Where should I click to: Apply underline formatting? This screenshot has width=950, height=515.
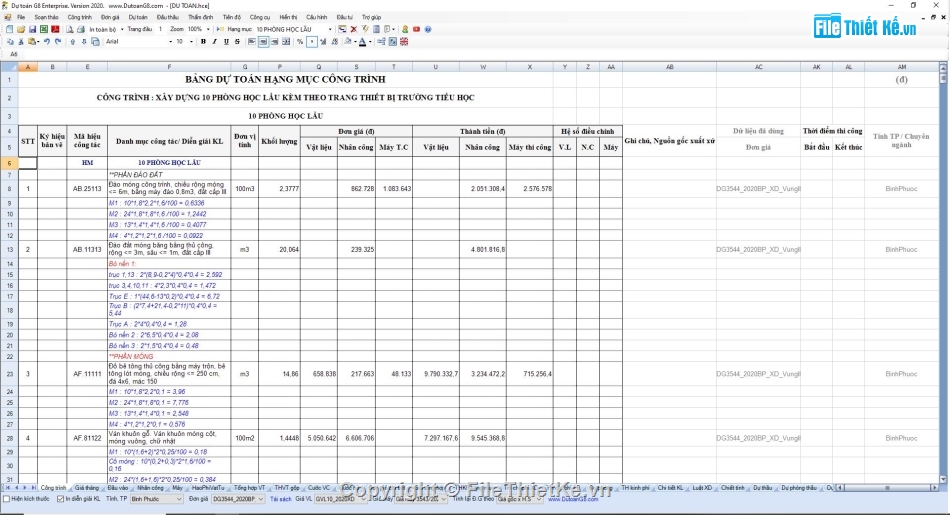pyautogui.click(x=226, y=42)
